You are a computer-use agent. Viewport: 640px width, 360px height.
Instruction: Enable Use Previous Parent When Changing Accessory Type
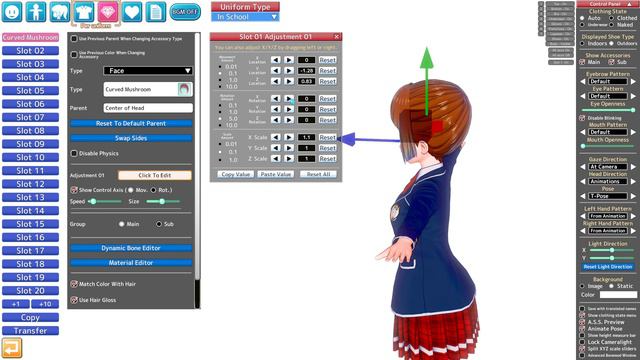pyautogui.click(x=74, y=39)
